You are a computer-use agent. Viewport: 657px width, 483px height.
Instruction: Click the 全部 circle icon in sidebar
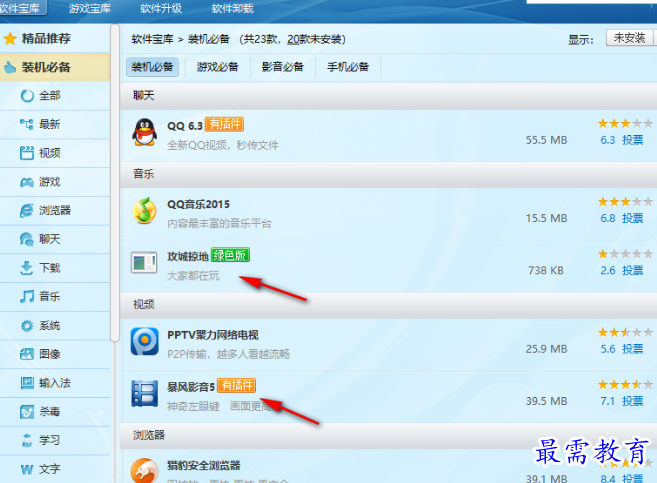27,96
